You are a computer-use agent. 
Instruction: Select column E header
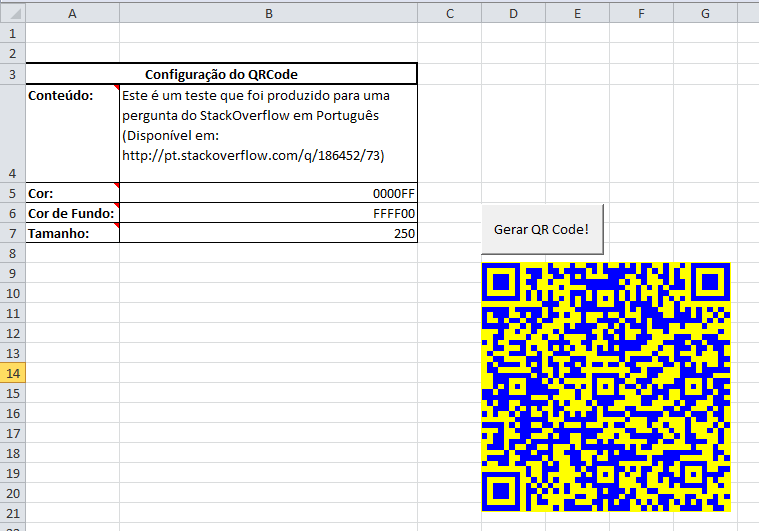577,14
